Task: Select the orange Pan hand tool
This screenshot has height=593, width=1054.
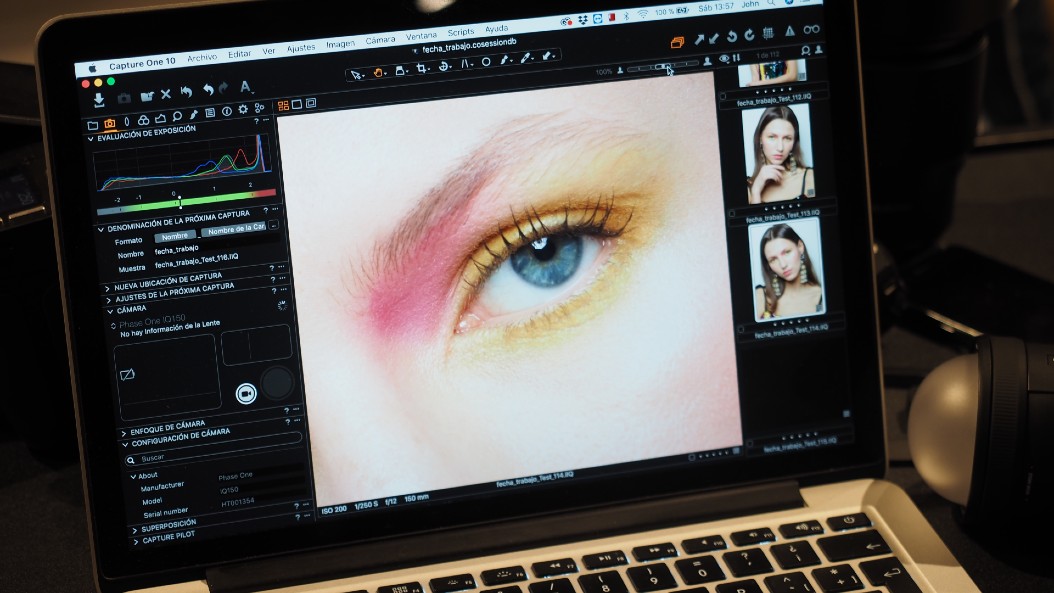Action: (x=379, y=71)
